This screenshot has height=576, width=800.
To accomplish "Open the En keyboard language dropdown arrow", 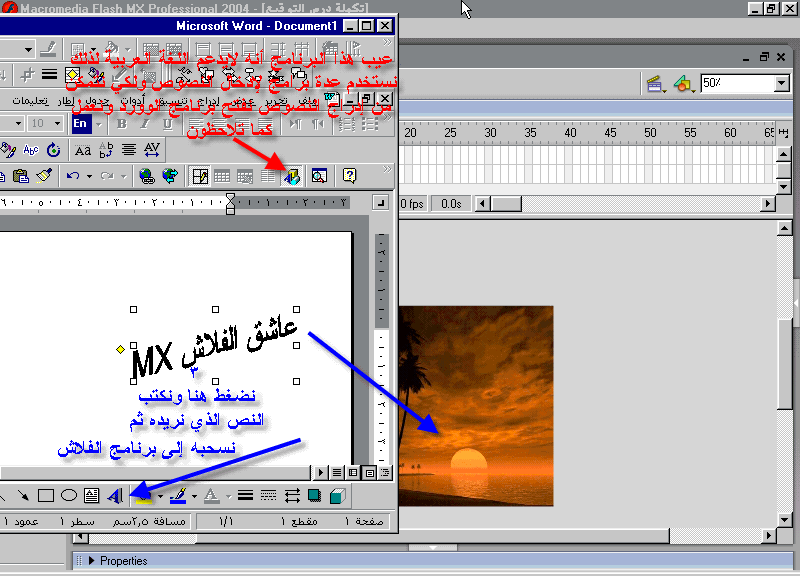I will (99, 124).
